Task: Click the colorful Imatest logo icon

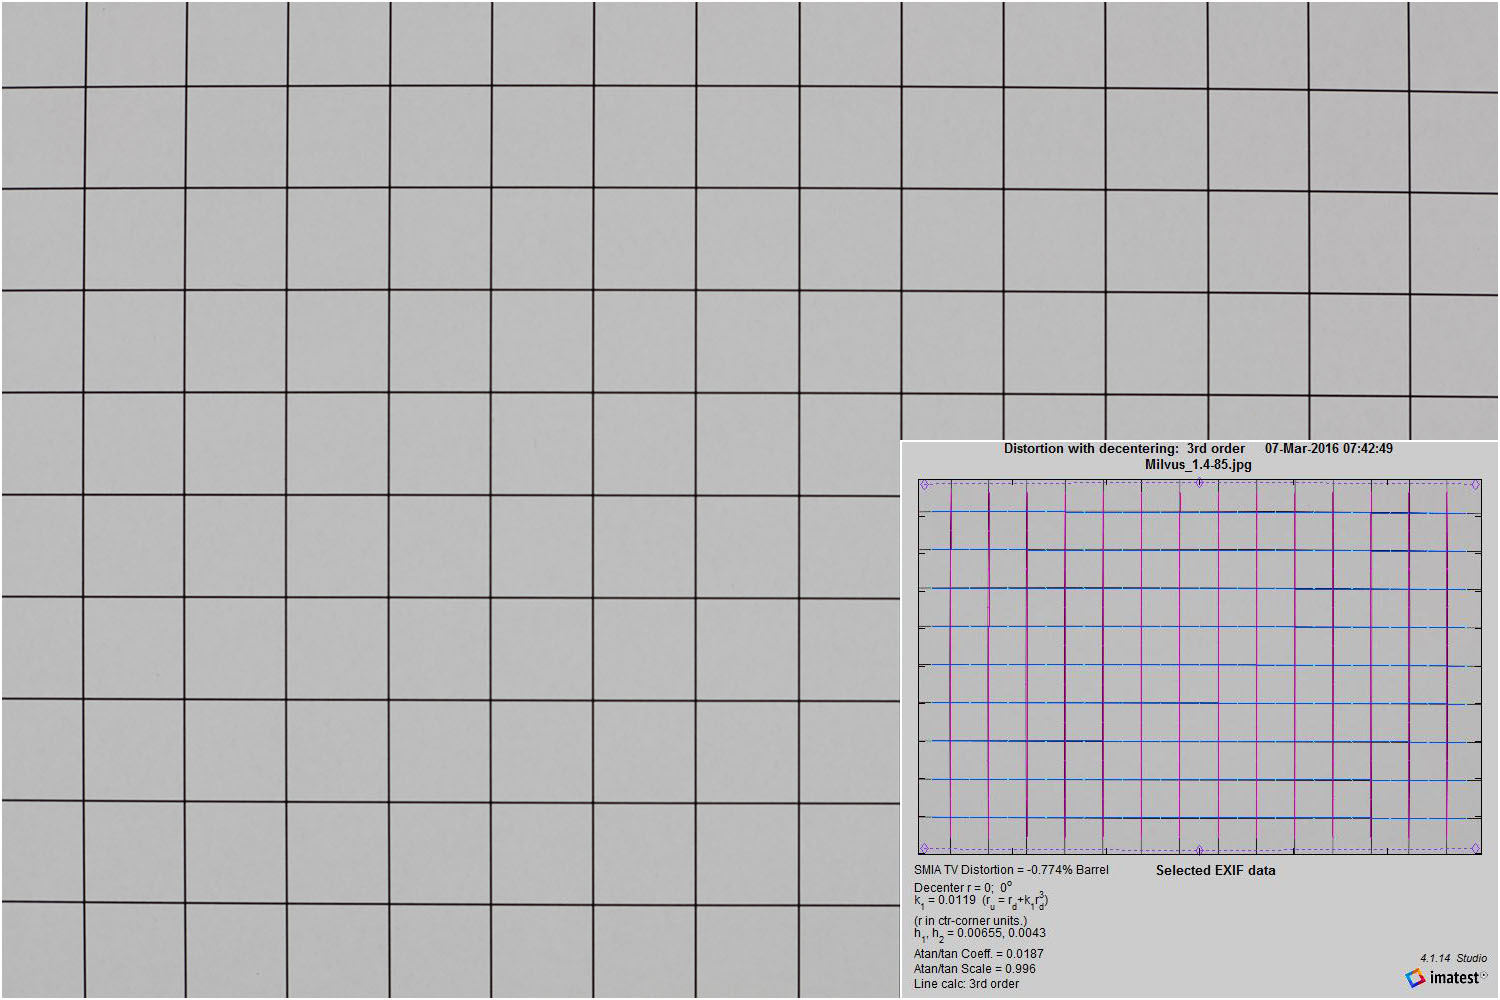Action: [1415, 977]
